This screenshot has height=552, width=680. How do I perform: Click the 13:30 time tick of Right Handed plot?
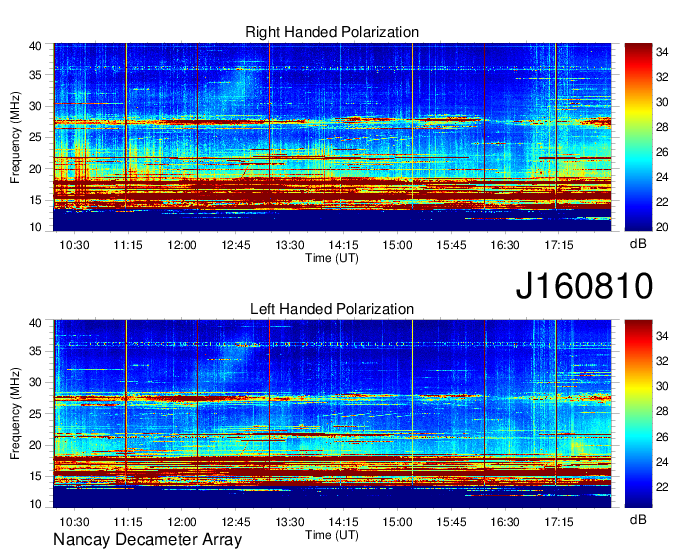point(290,245)
